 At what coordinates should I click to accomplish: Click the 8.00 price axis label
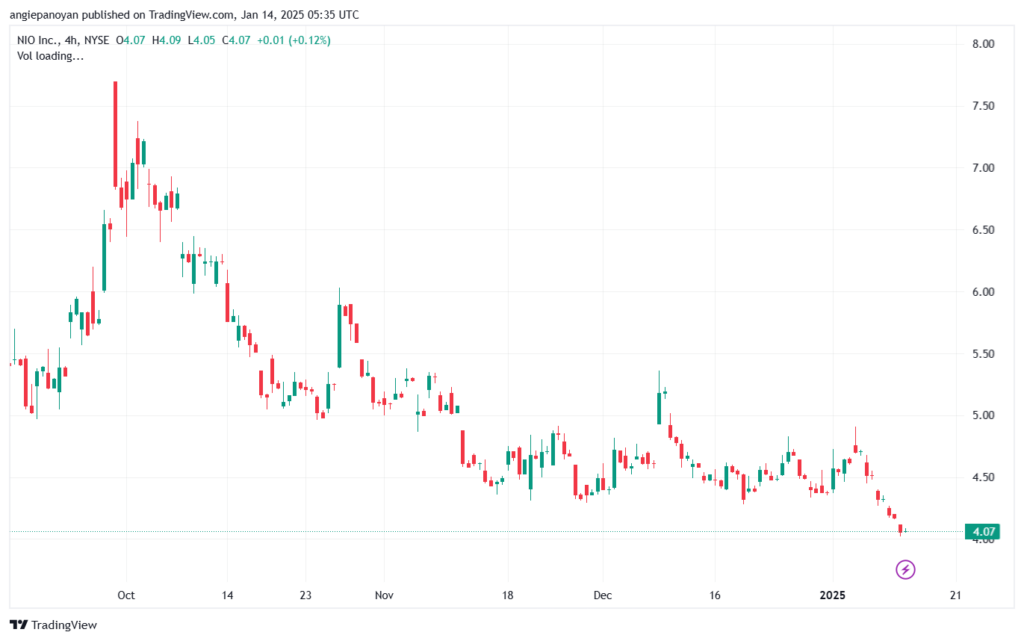point(983,44)
